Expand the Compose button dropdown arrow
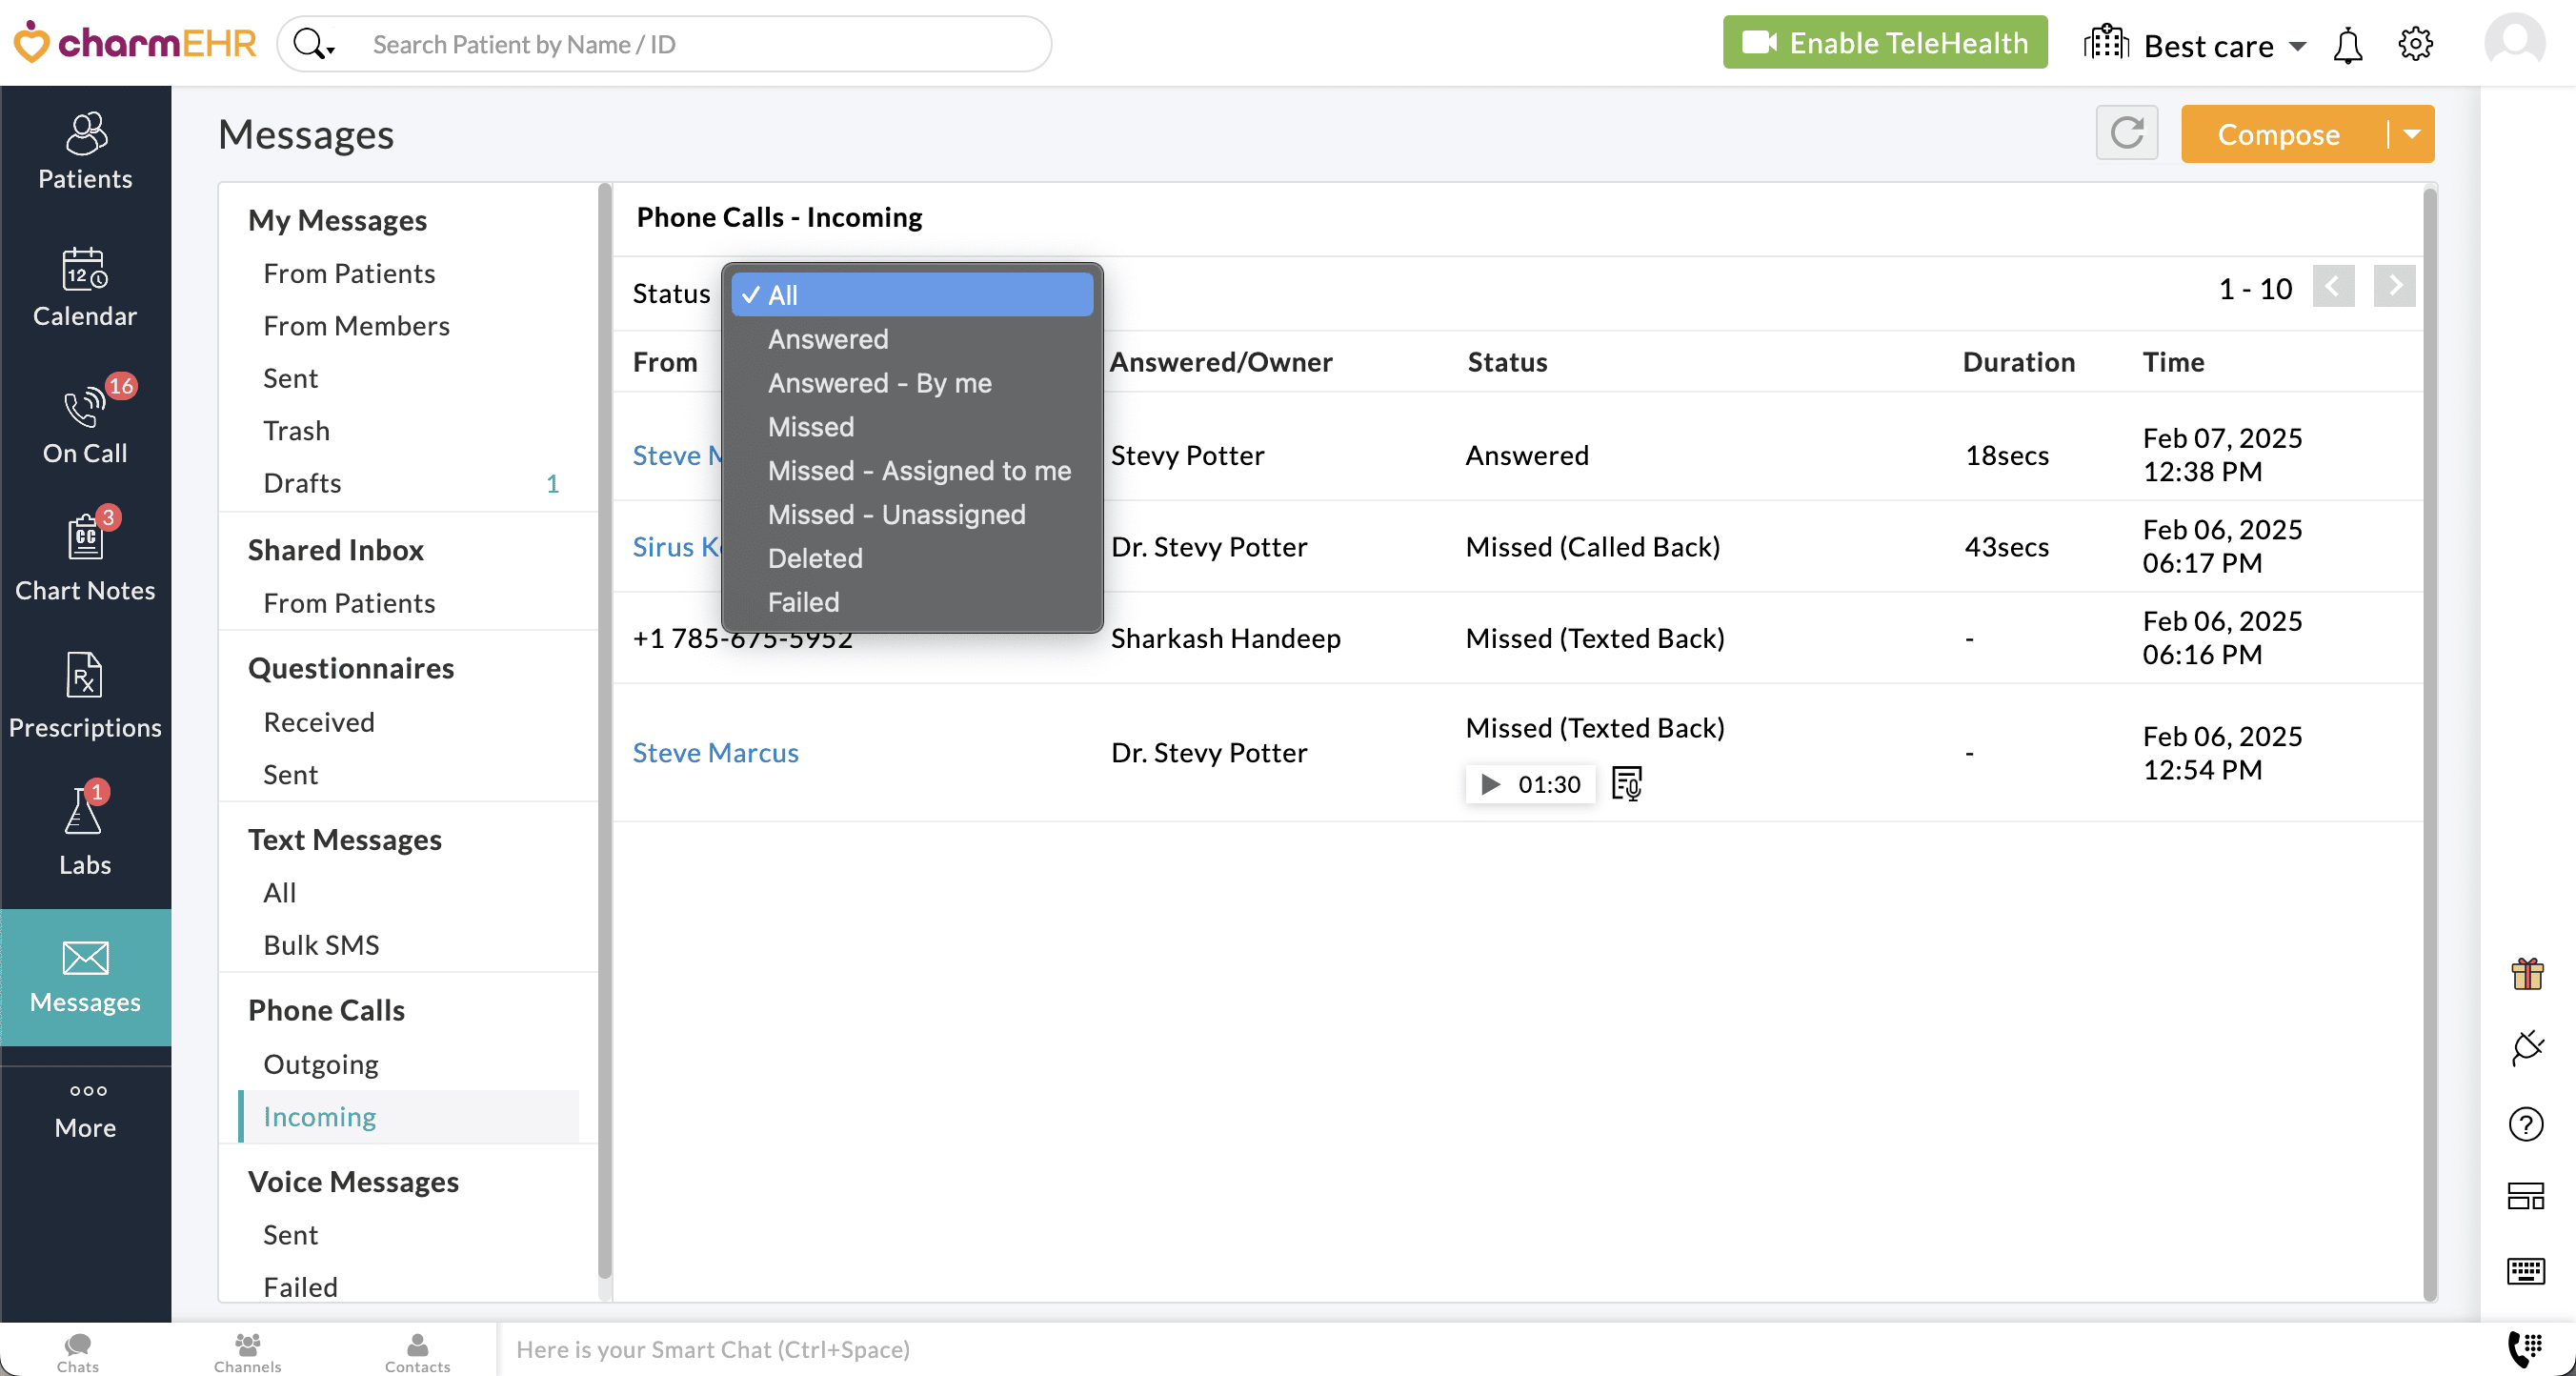Viewport: 2576px width, 1376px height. (x=2412, y=134)
